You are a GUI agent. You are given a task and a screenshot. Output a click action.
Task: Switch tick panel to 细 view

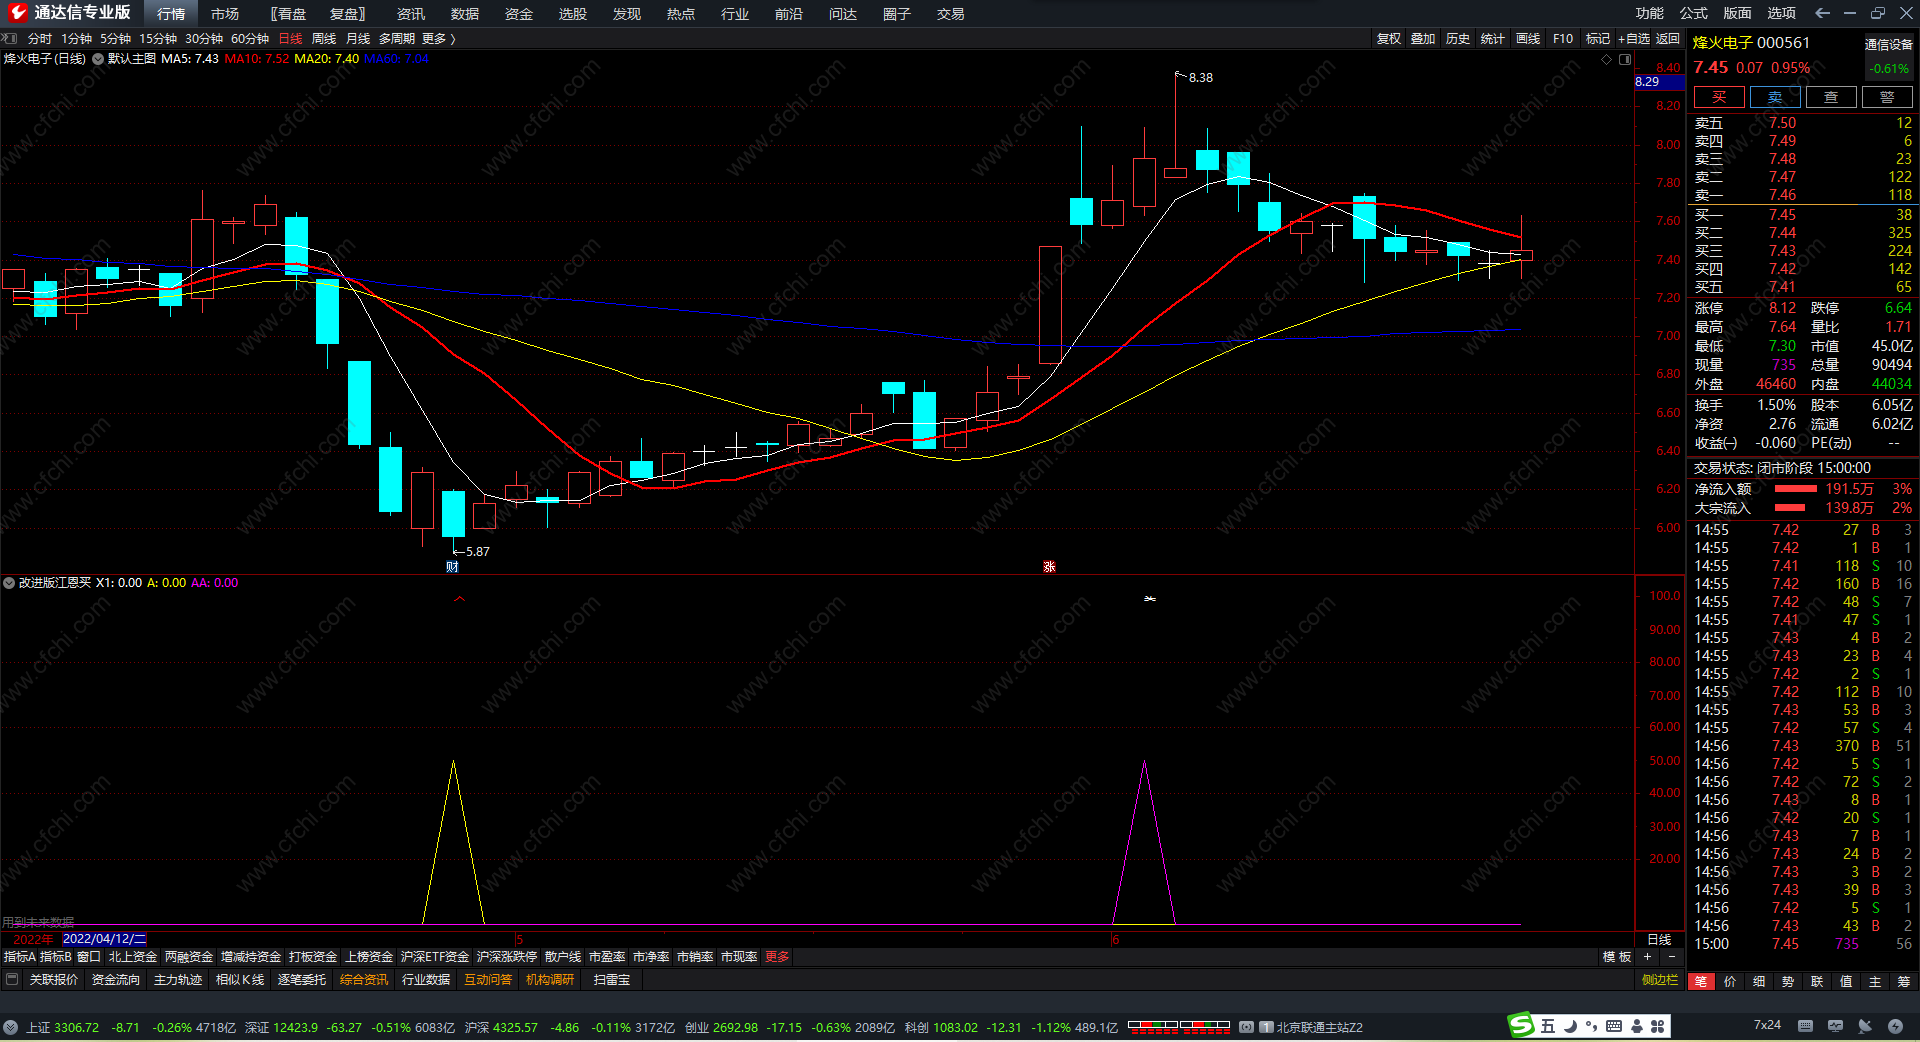[1759, 982]
